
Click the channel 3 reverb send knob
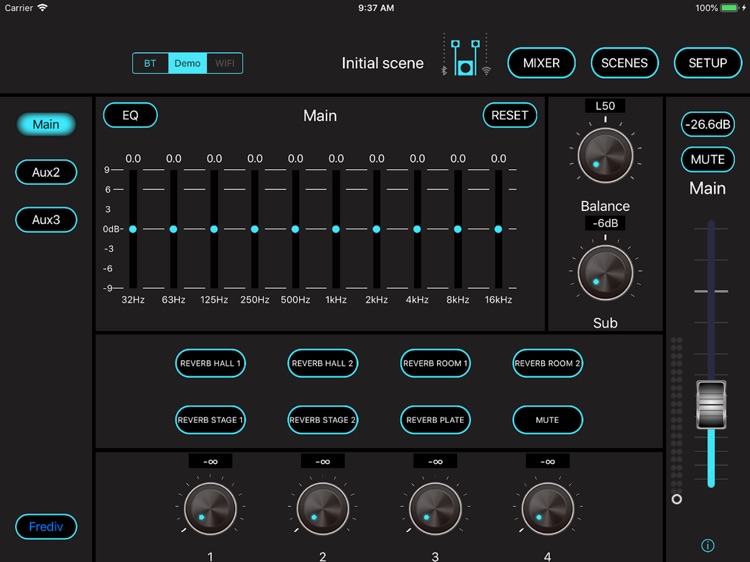[435, 508]
